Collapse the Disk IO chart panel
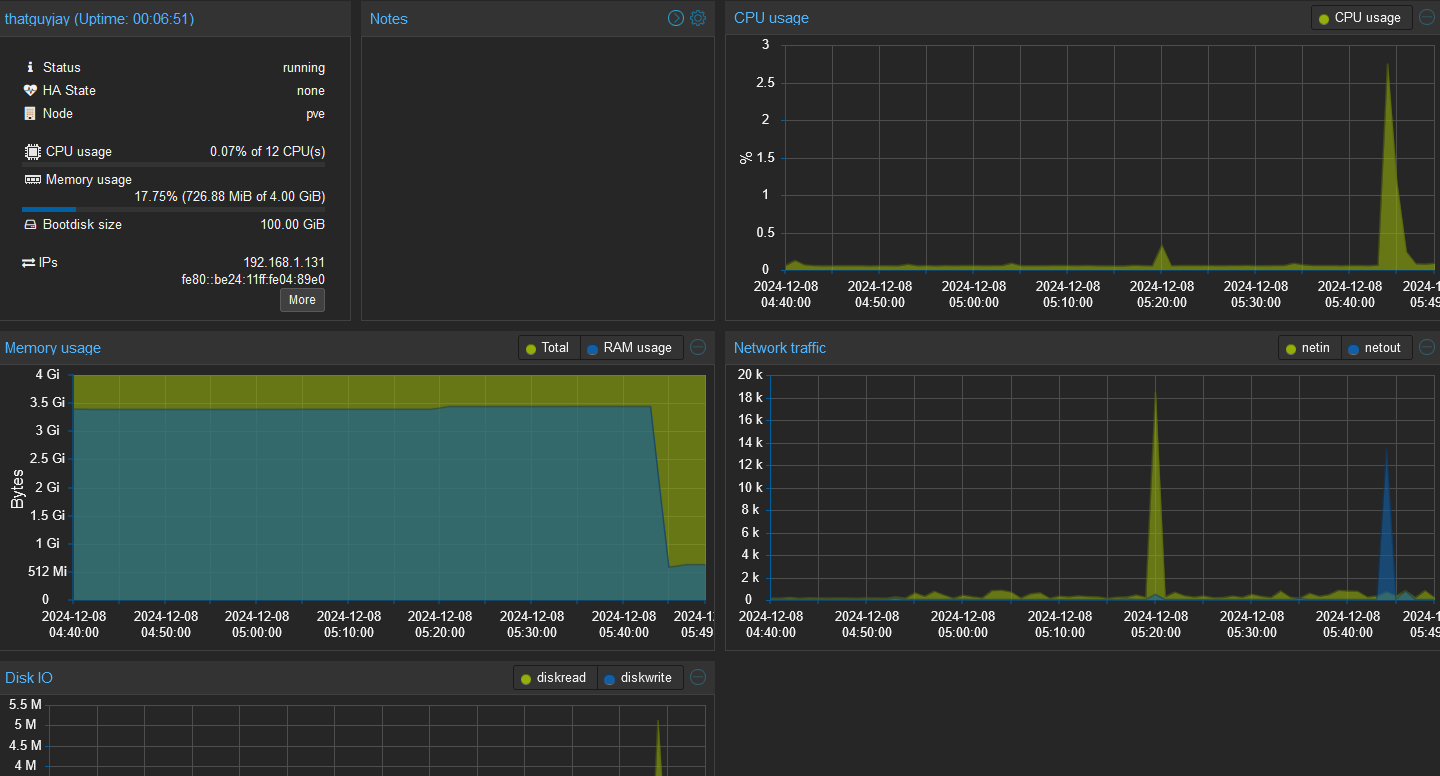 [x=698, y=677]
